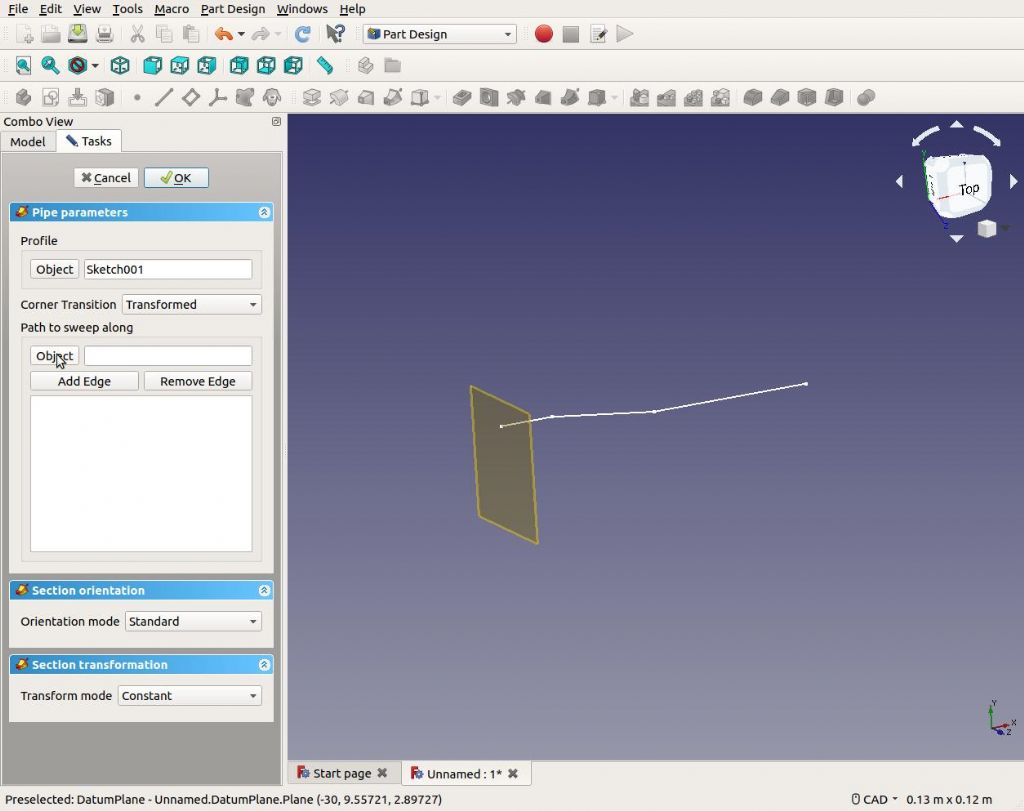Click the Refresh recompute icon
The height and width of the screenshot is (811, 1024).
pyautogui.click(x=302, y=34)
